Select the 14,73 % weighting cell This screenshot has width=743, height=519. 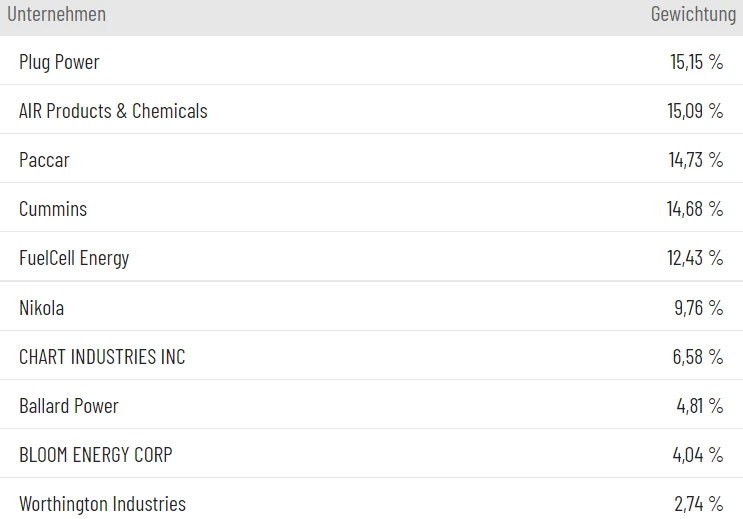coord(695,160)
